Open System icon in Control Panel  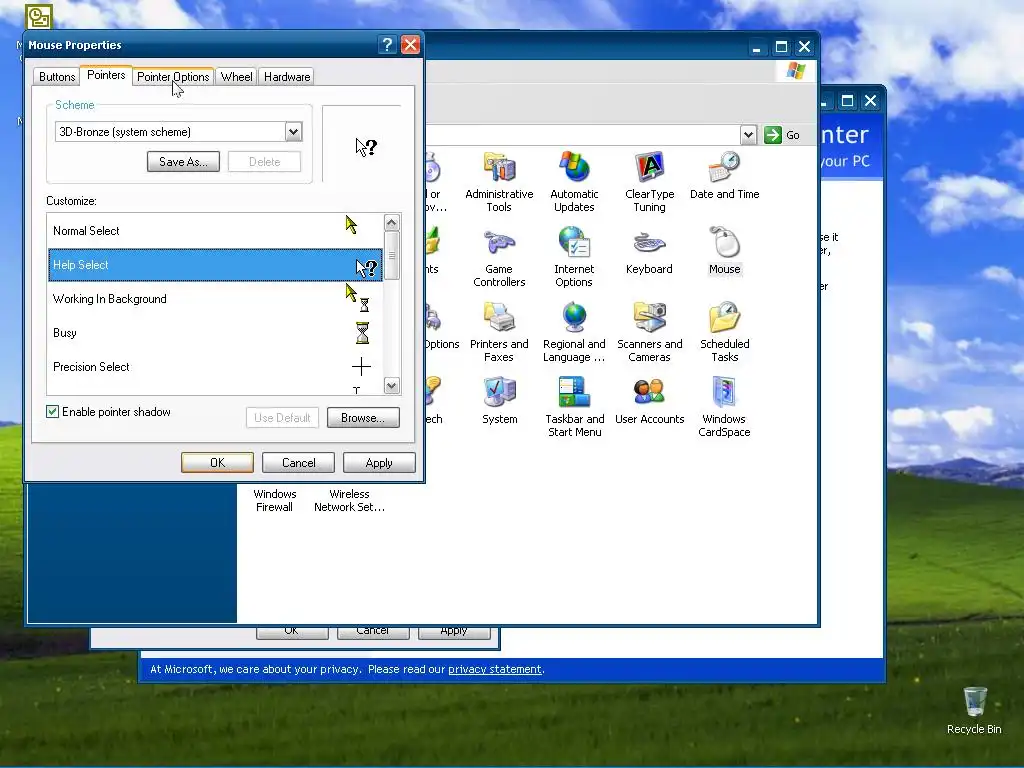pos(500,400)
